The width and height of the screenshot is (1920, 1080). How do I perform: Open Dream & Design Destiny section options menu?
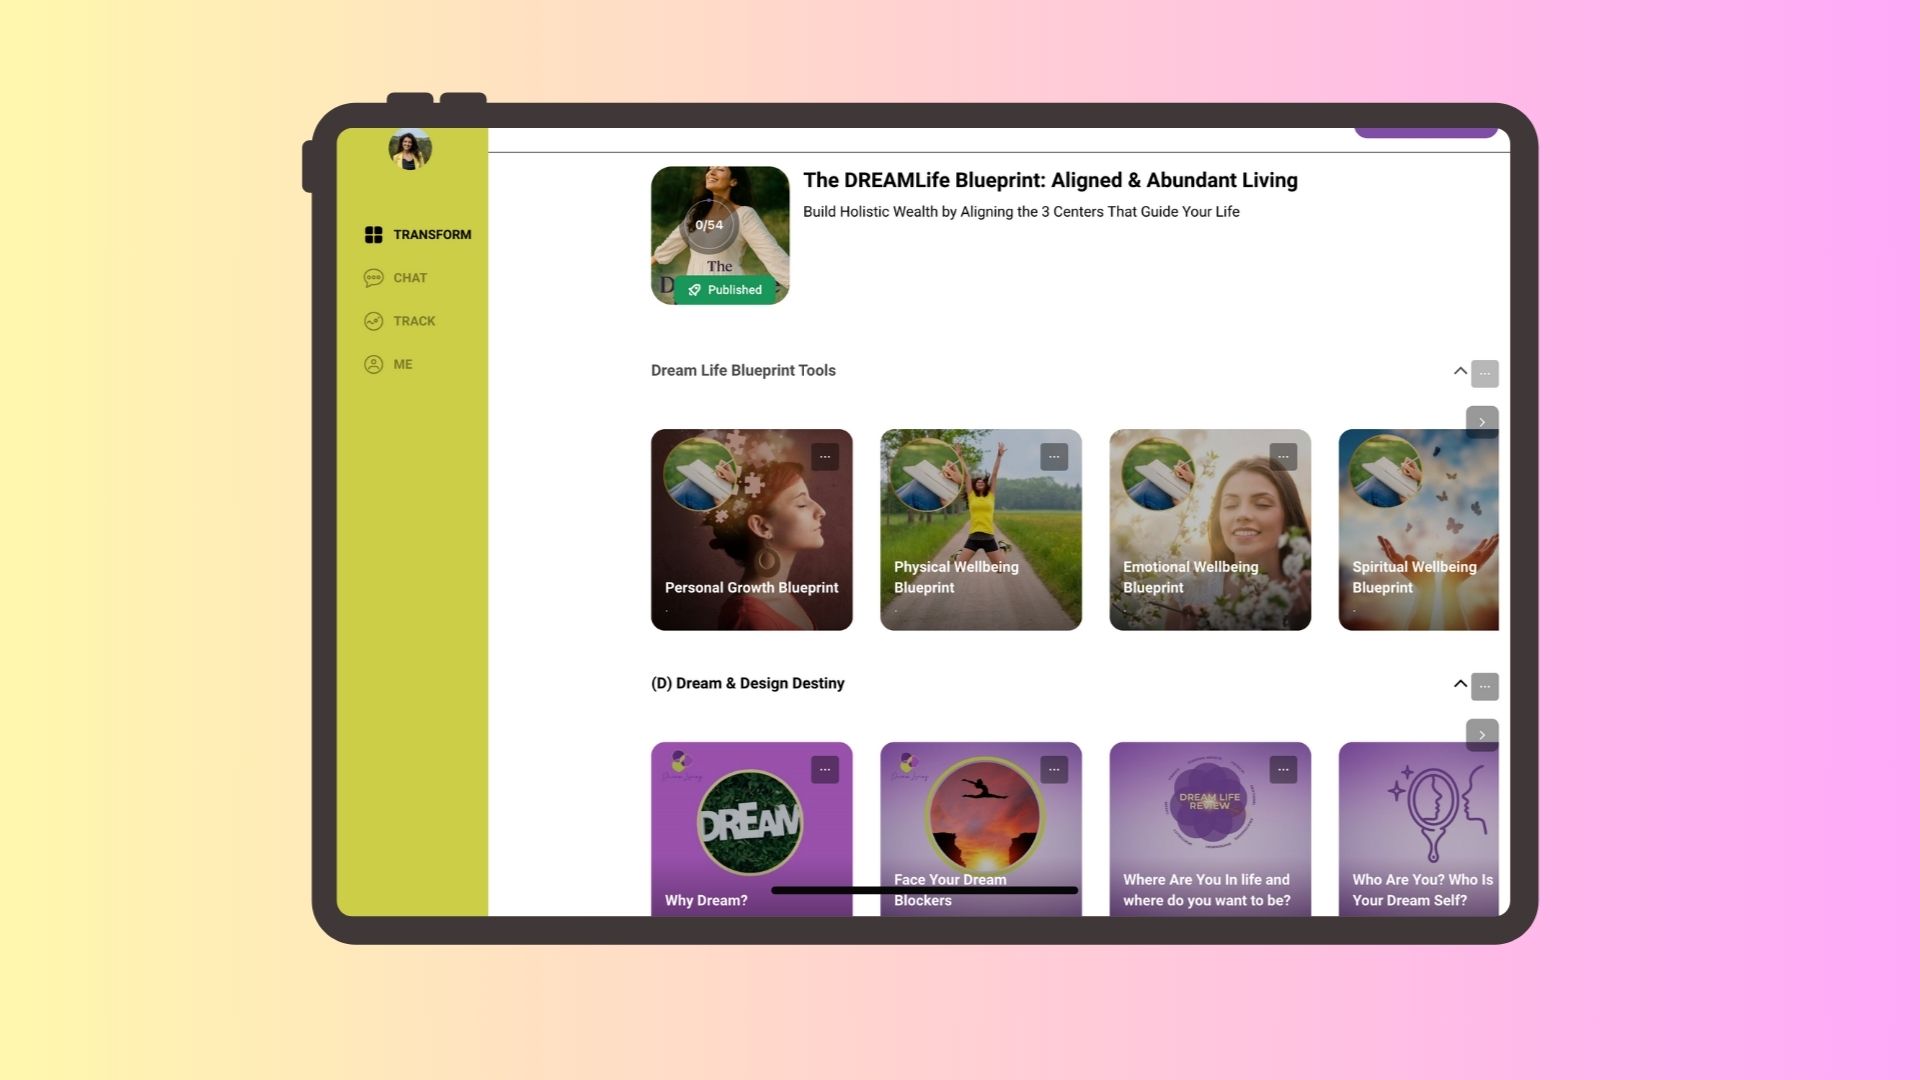coord(1485,687)
